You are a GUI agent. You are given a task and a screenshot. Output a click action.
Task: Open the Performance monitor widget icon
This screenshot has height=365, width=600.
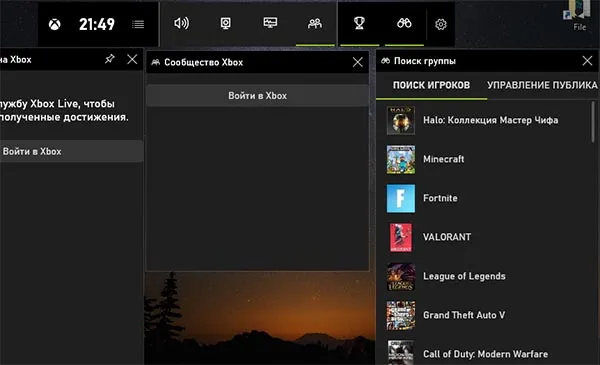pyautogui.click(x=270, y=23)
